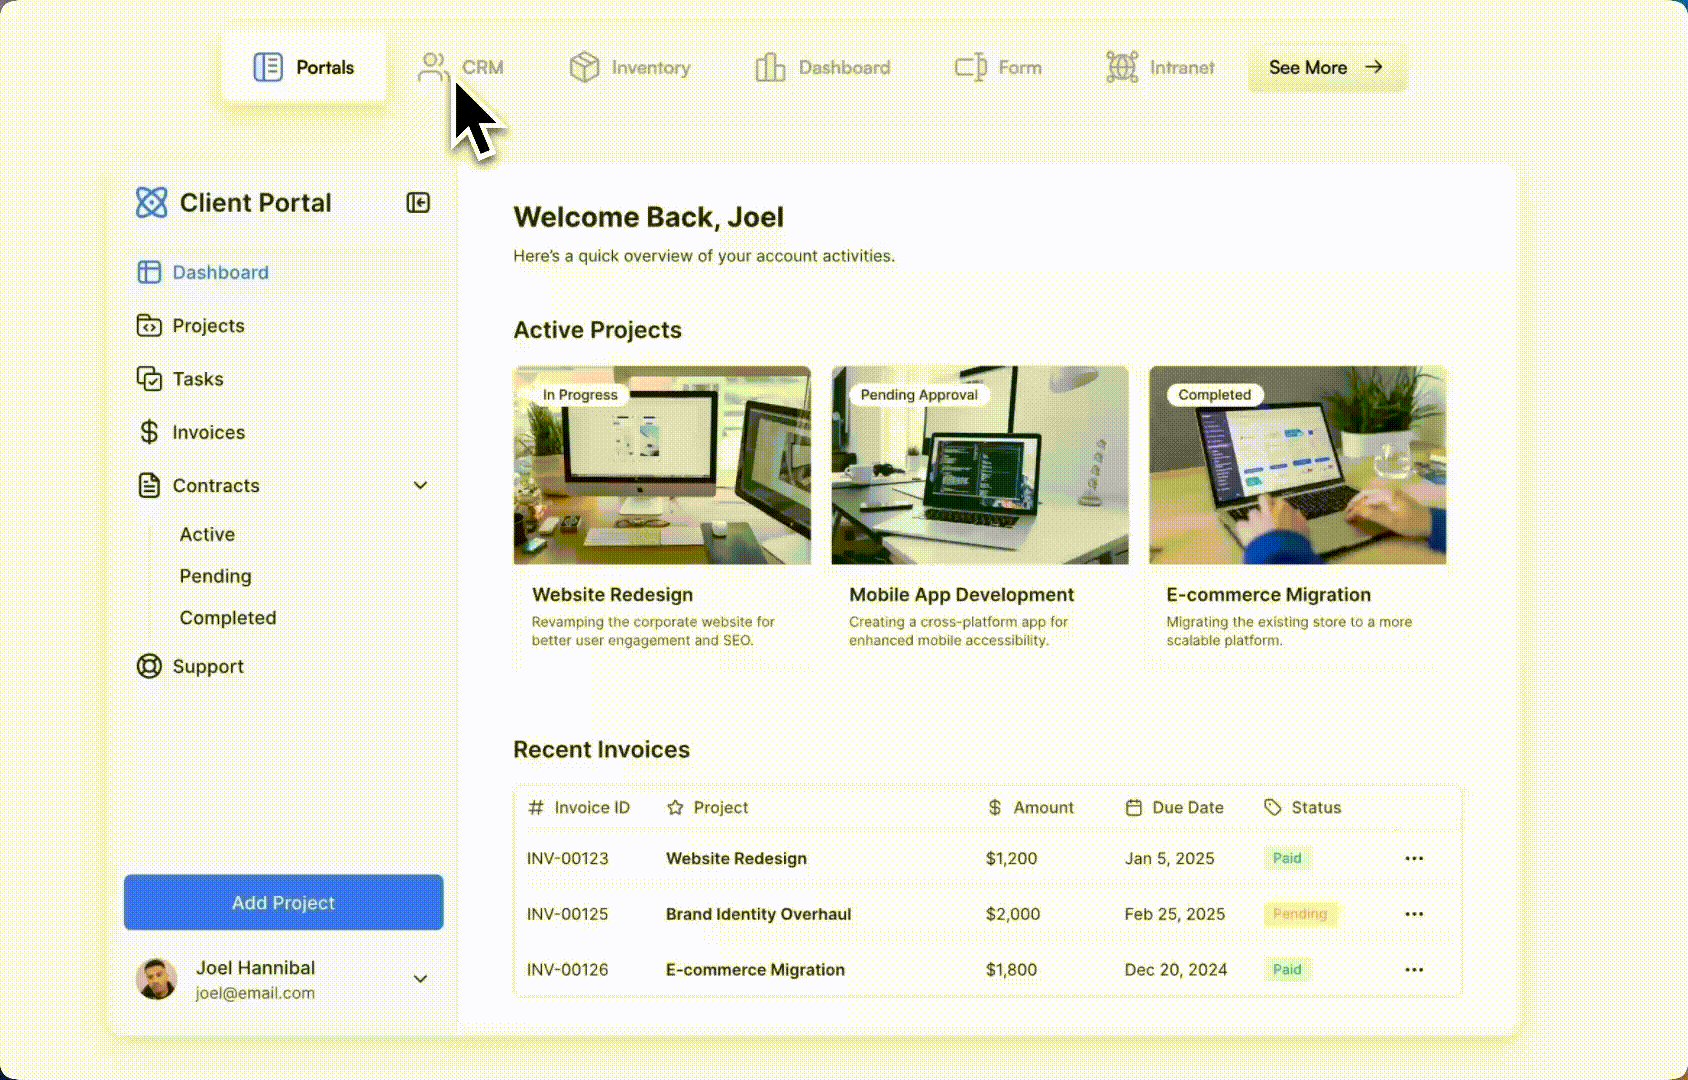Click the Invoices dollar icon
Viewport: 1688px width, 1080px height.
[148, 432]
